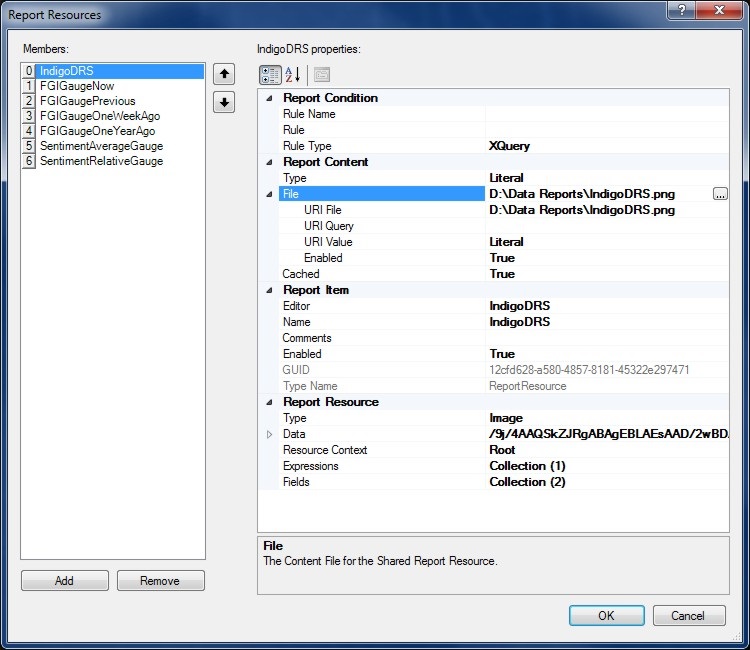
Task: Confirm the dialog with OK
Action: [x=606, y=615]
